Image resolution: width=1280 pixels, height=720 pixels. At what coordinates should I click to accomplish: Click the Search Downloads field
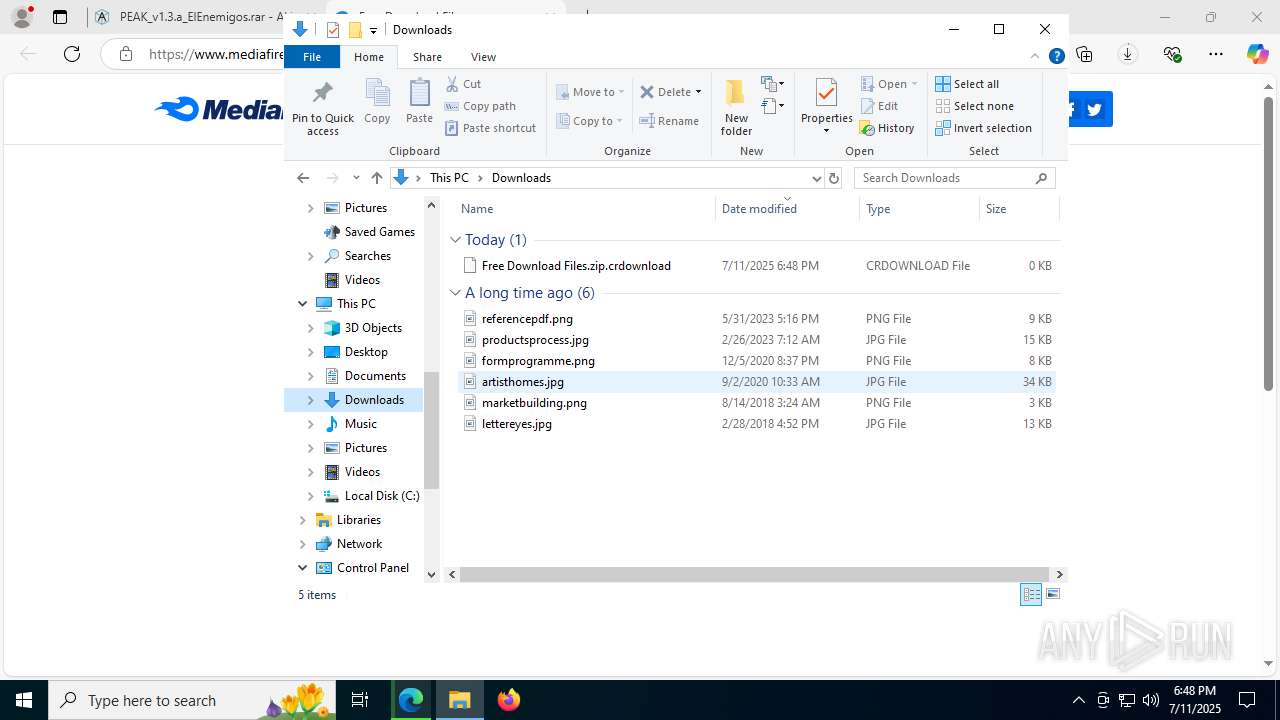point(955,178)
